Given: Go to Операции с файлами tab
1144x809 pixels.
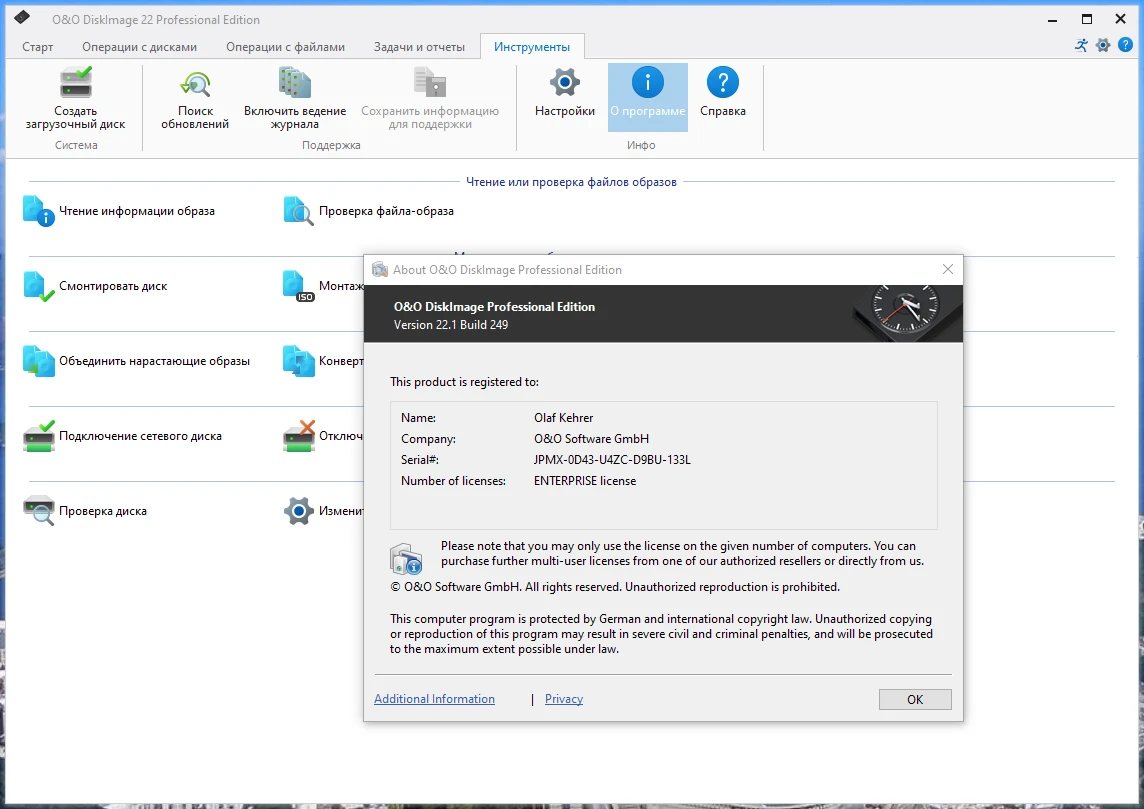Looking at the screenshot, I should [x=285, y=47].
